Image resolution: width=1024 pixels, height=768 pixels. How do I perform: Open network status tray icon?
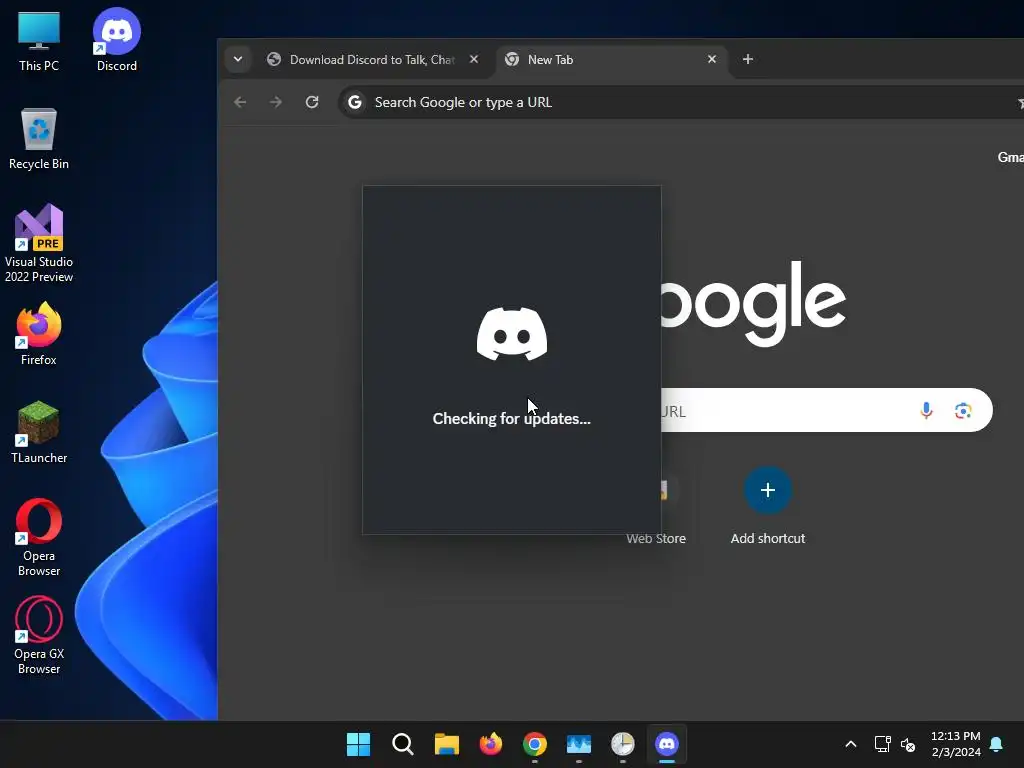pyautogui.click(x=882, y=744)
